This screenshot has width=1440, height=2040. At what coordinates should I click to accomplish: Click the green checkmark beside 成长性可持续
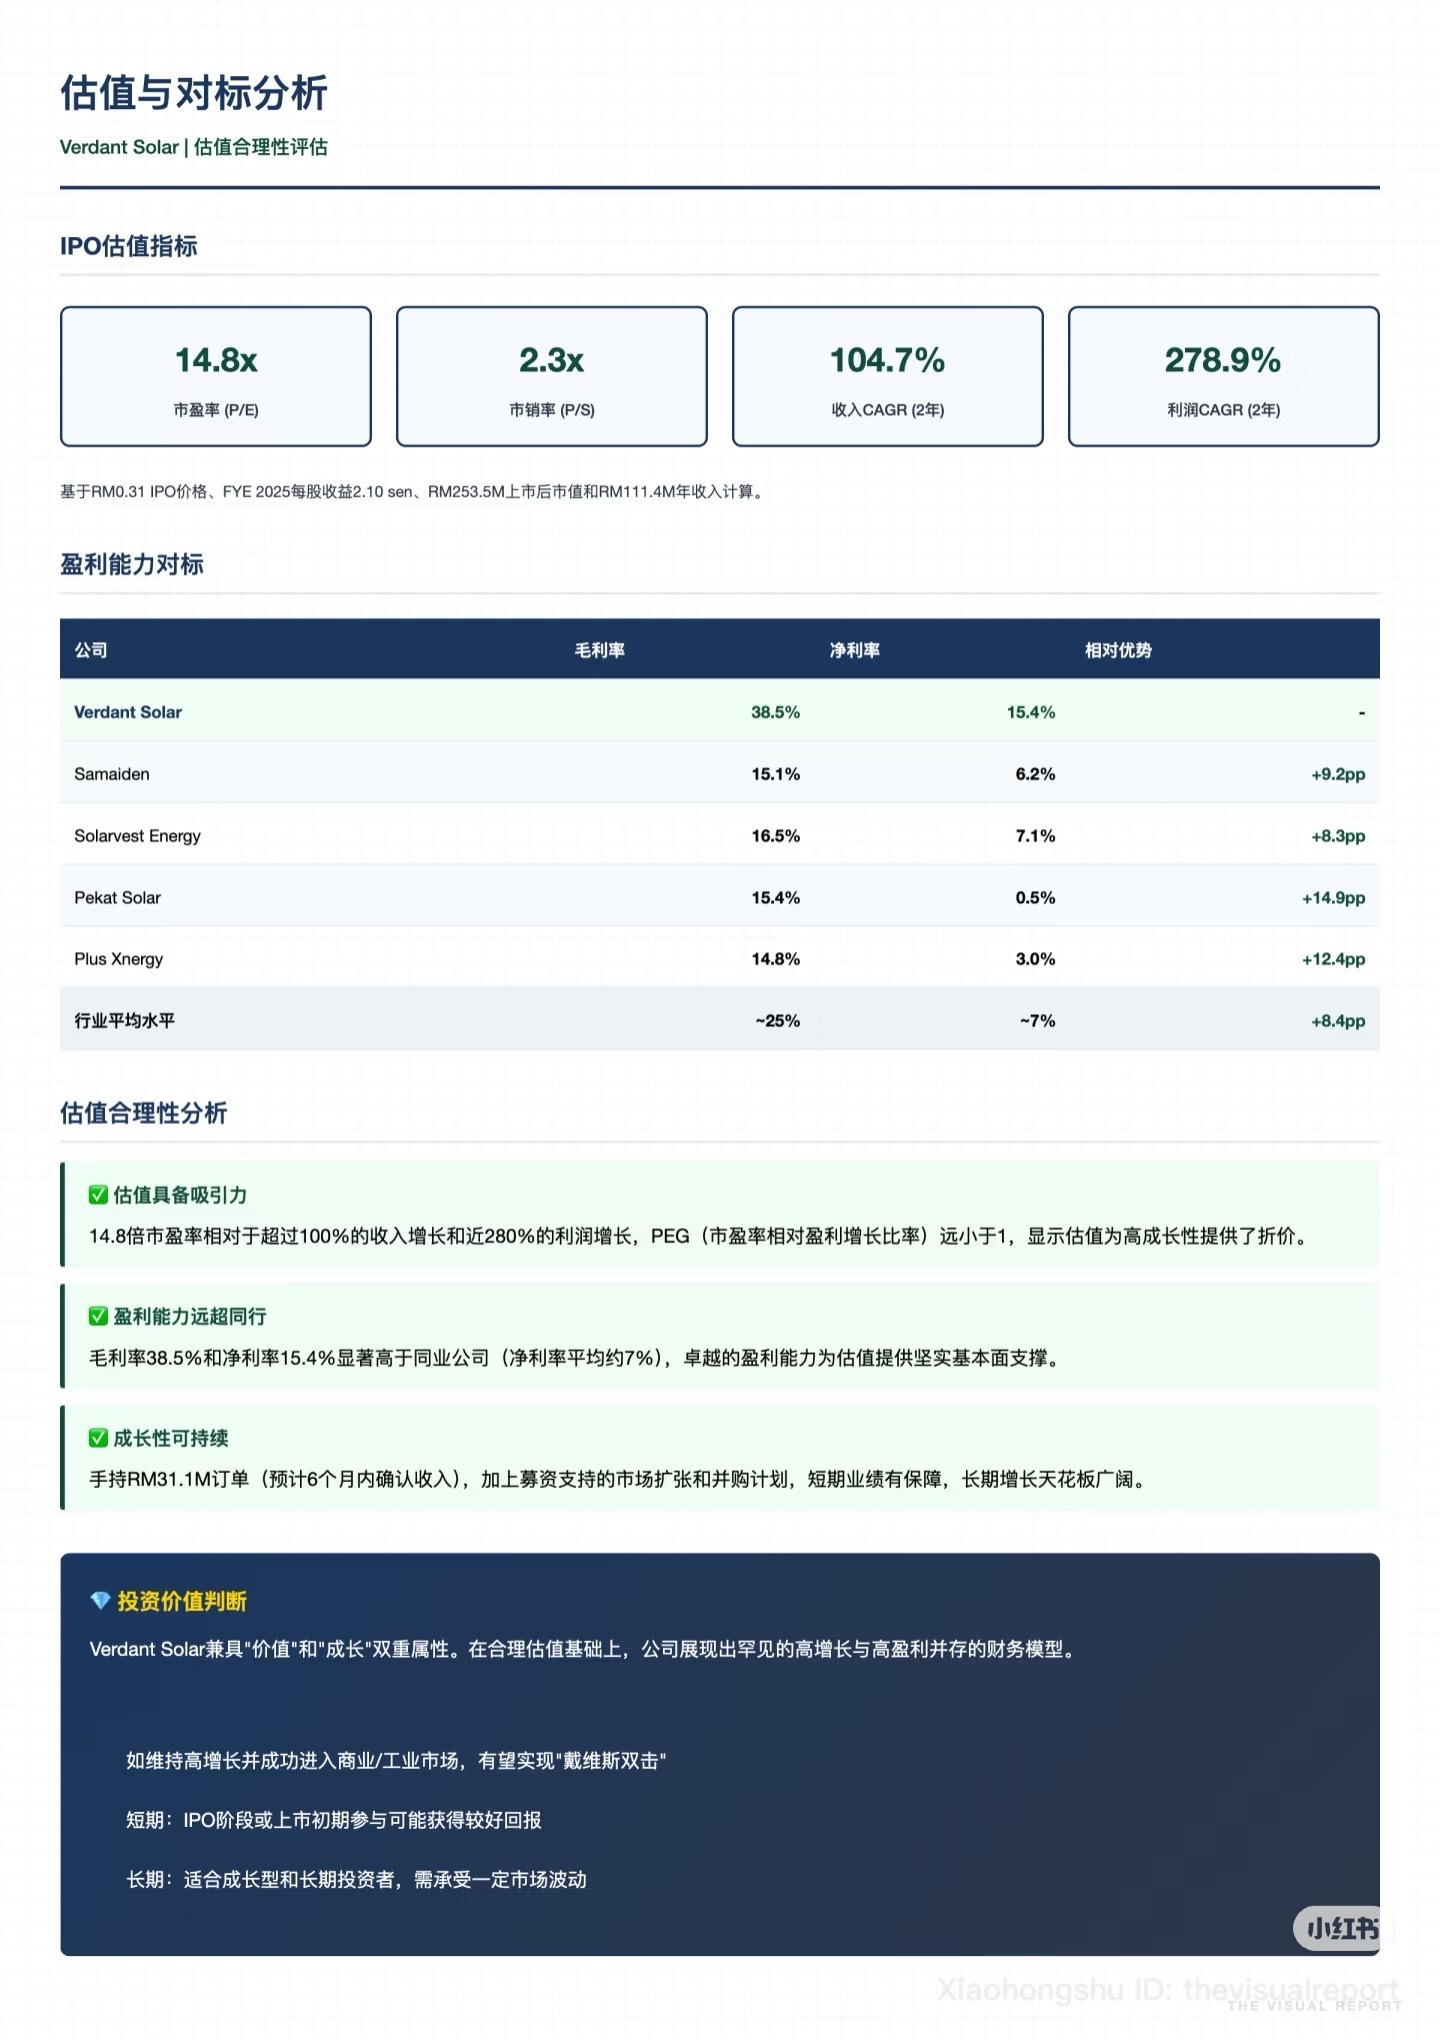pos(98,1438)
